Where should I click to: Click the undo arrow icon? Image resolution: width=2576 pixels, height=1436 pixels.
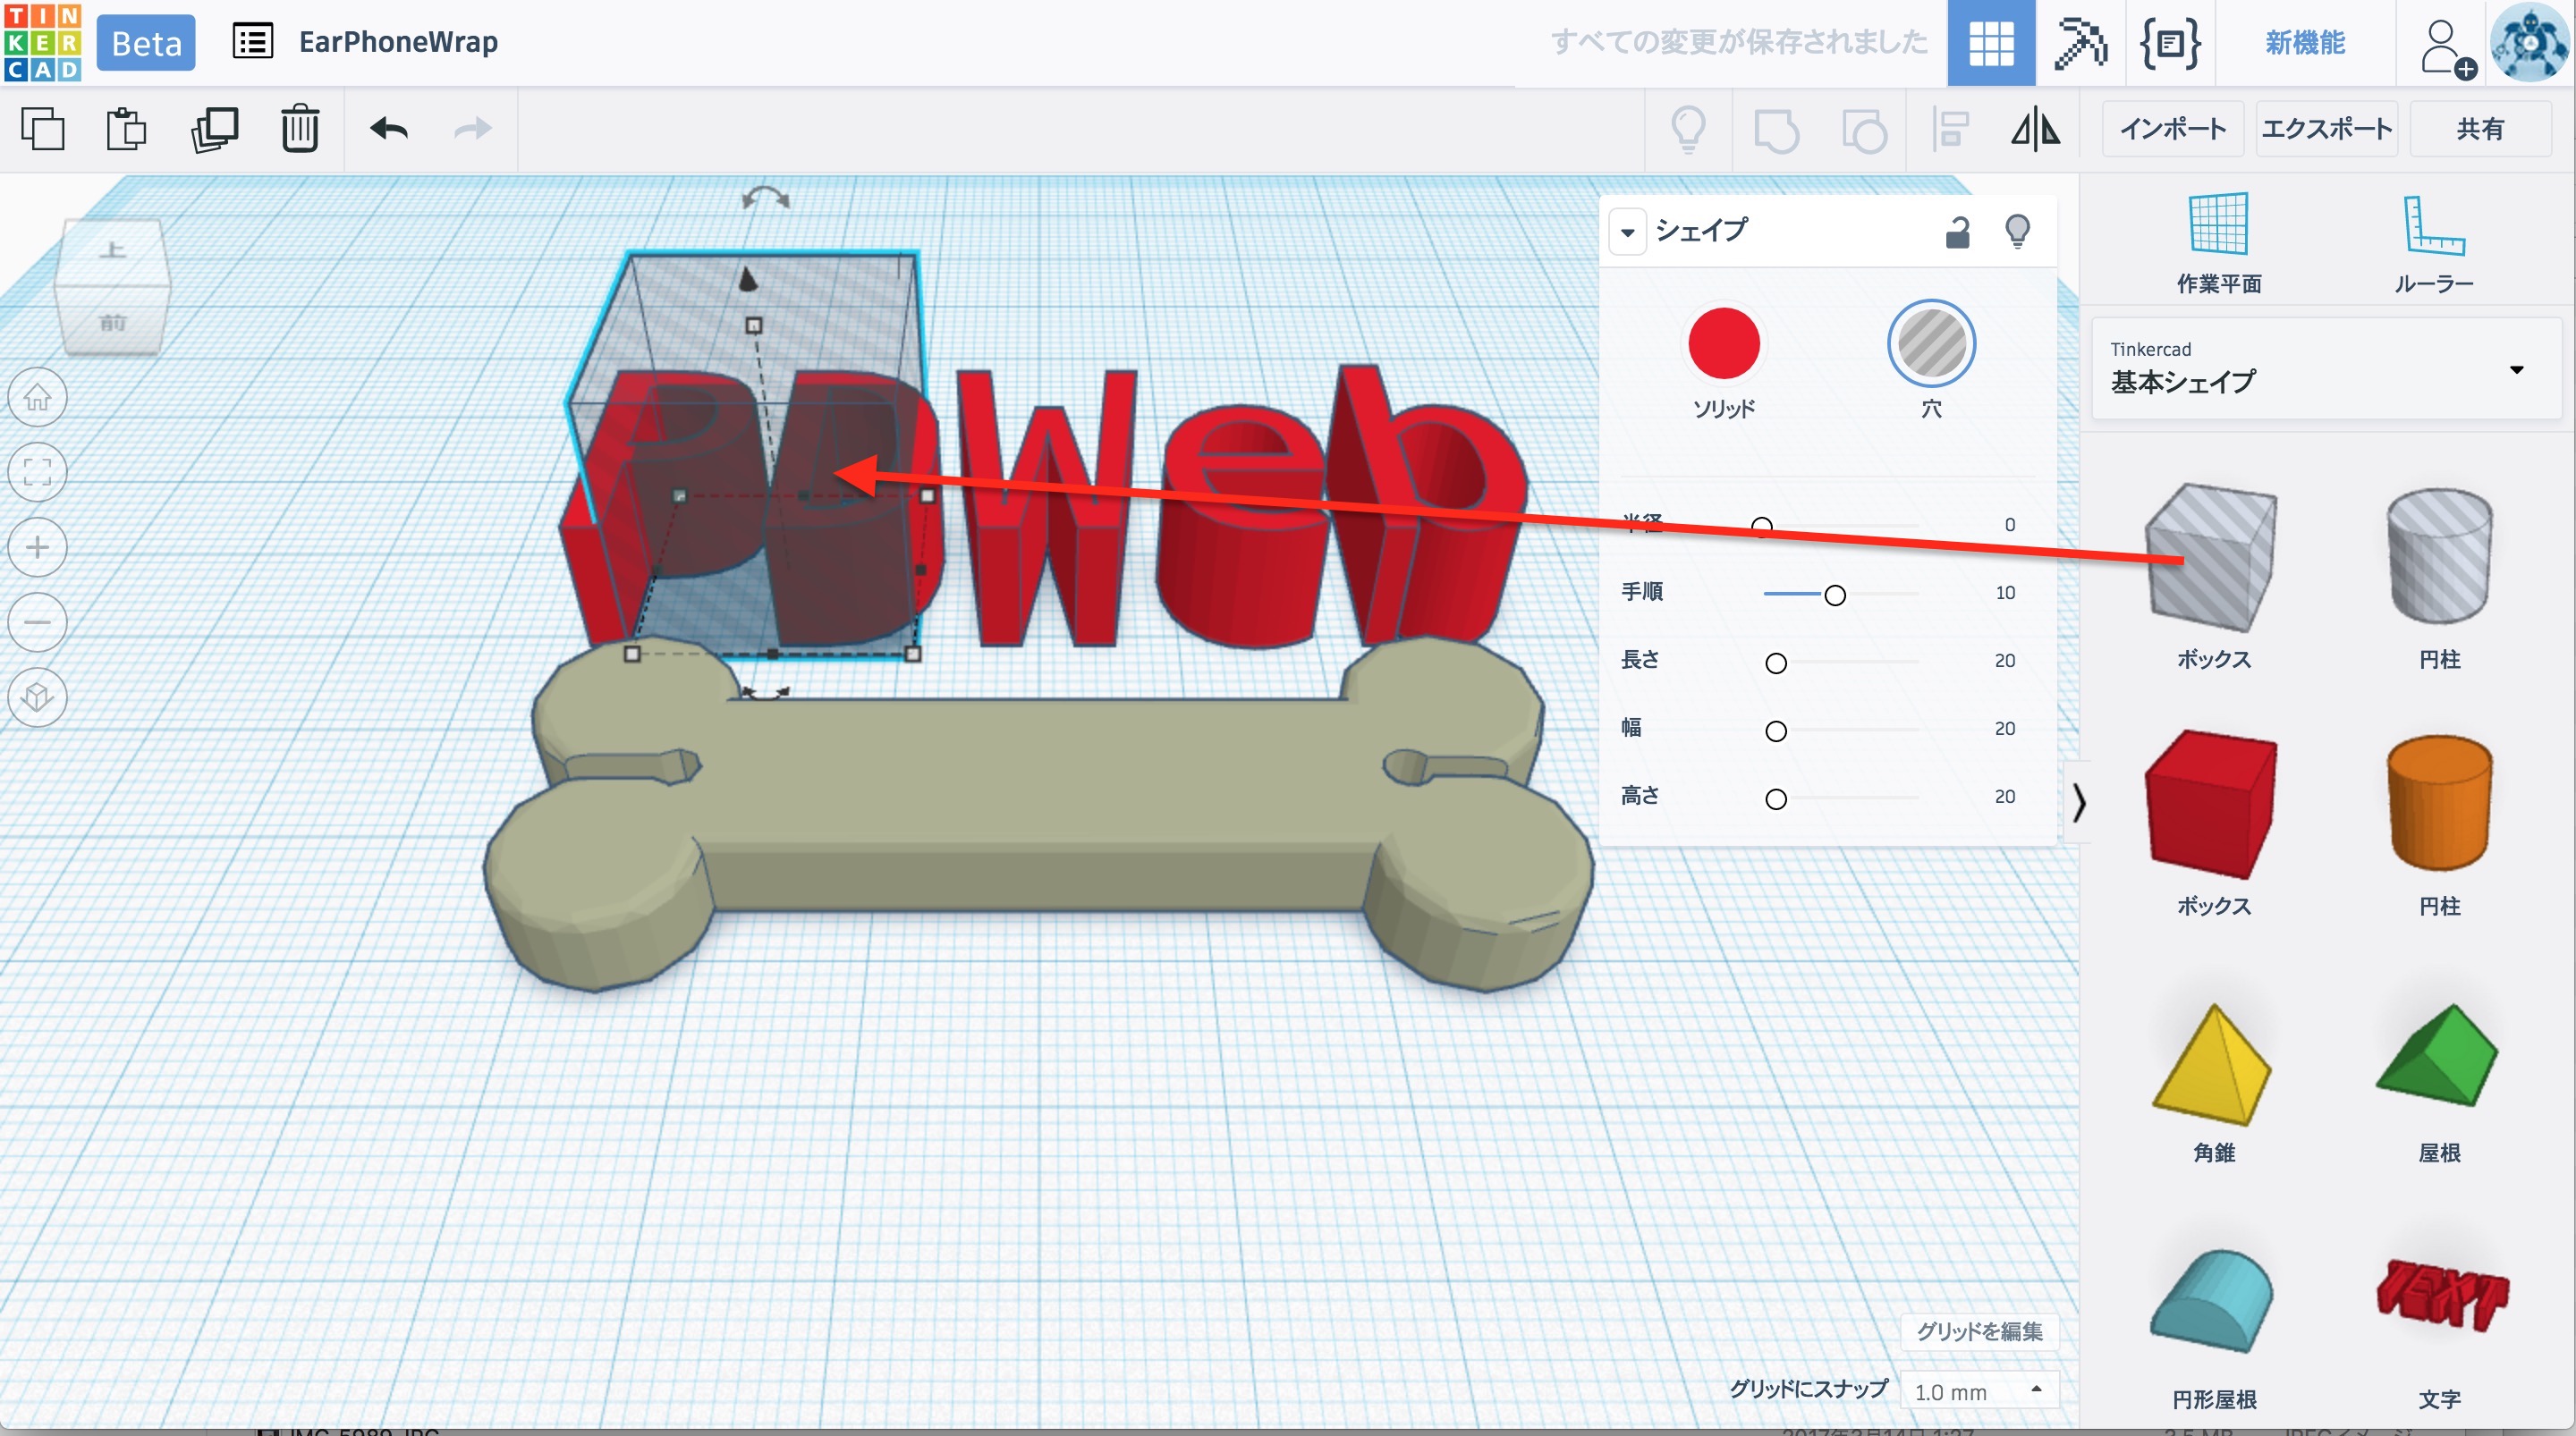tap(389, 129)
